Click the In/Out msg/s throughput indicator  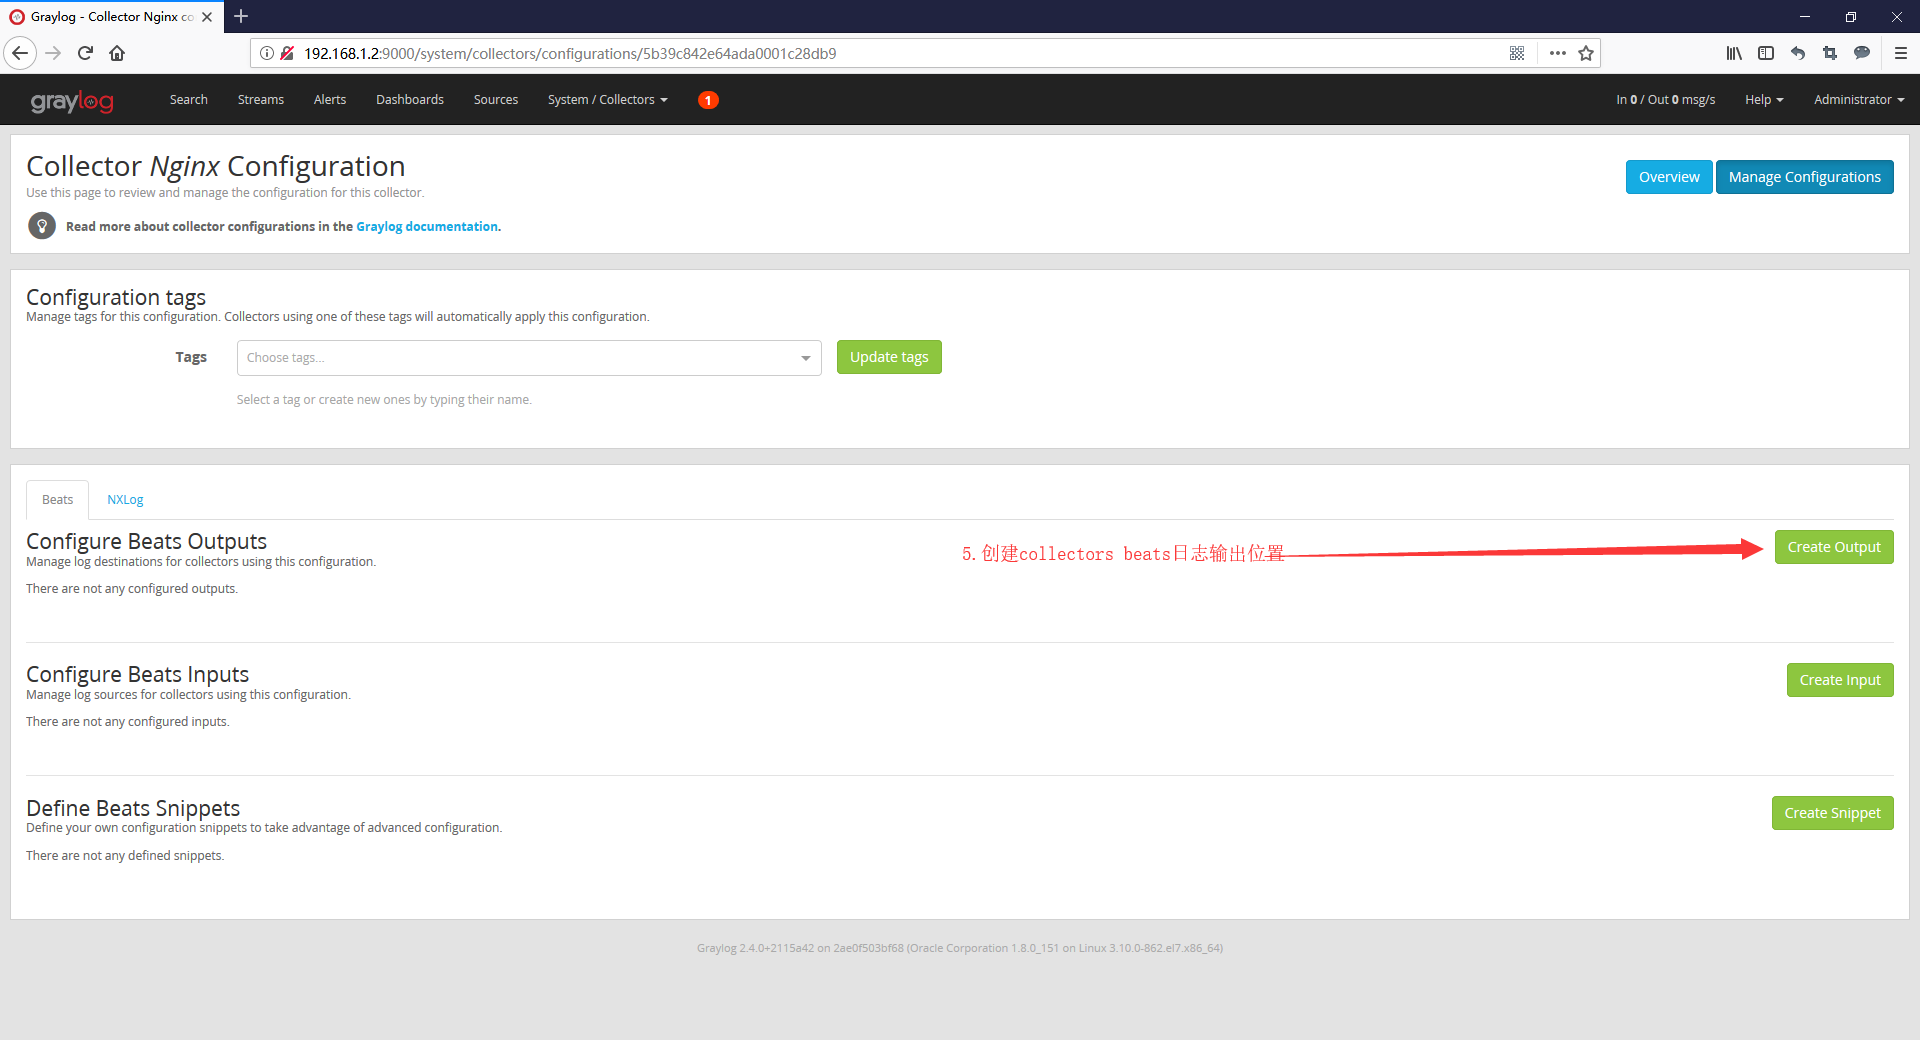pyautogui.click(x=1665, y=100)
